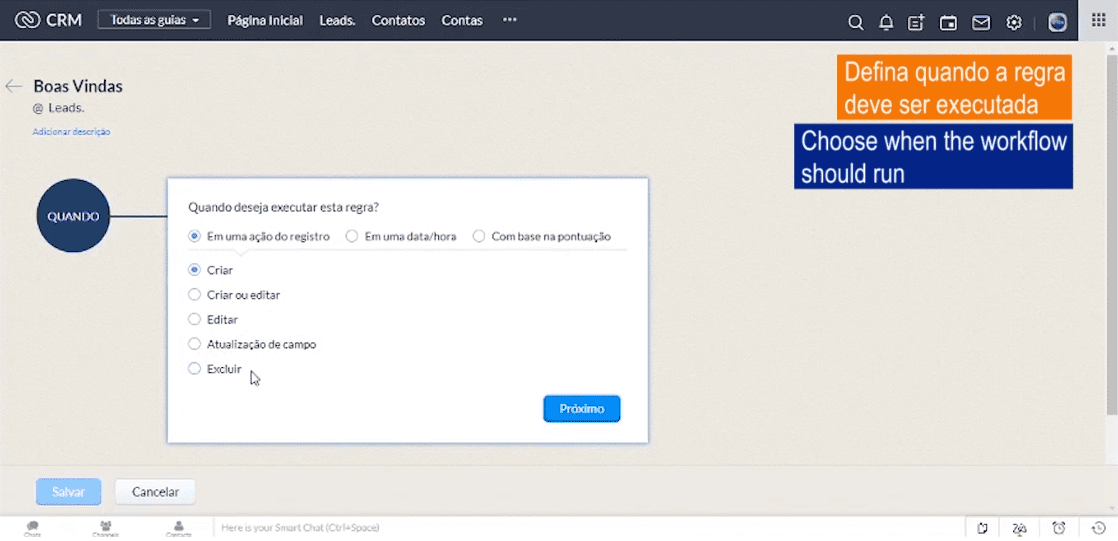The height and width of the screenshot is (541, 1118).
Task: Open the calendar icon in header
Action: pos(948,22)
